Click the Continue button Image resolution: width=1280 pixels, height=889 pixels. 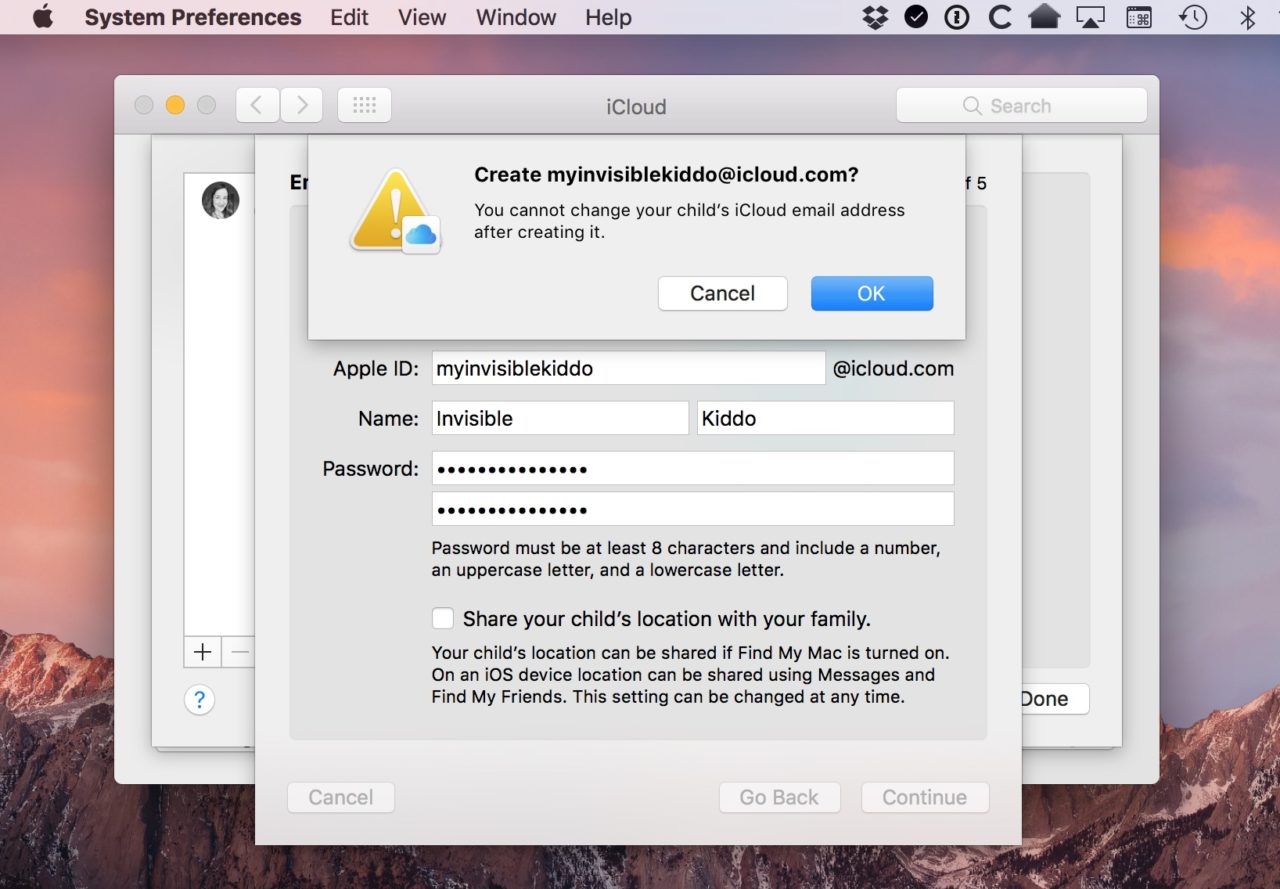click(x=925, y=797)
